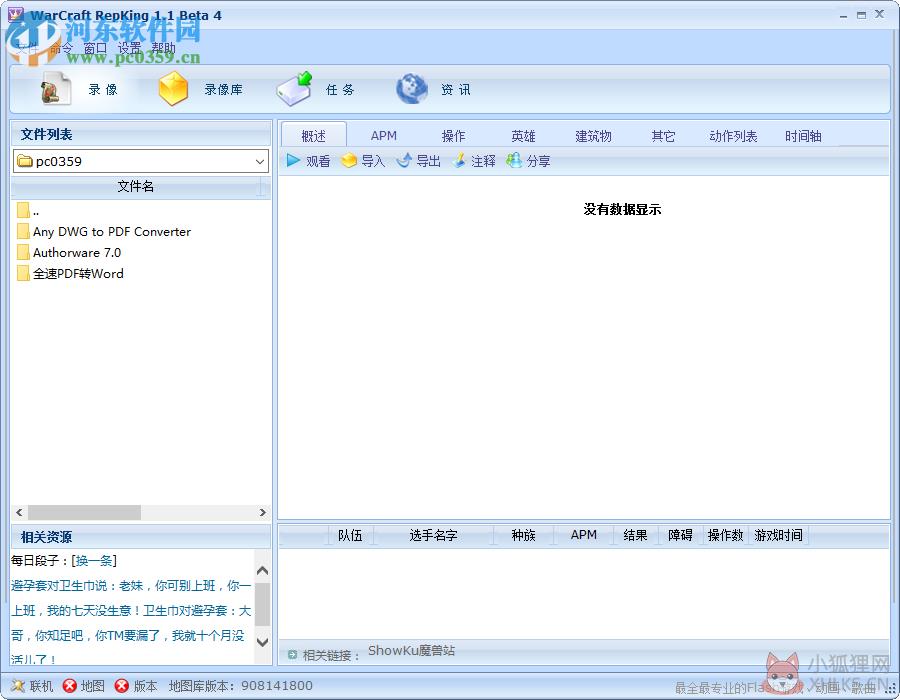Click the 文件名 column header
Viewport: 900px width, 700px height.
click(135, 186)
